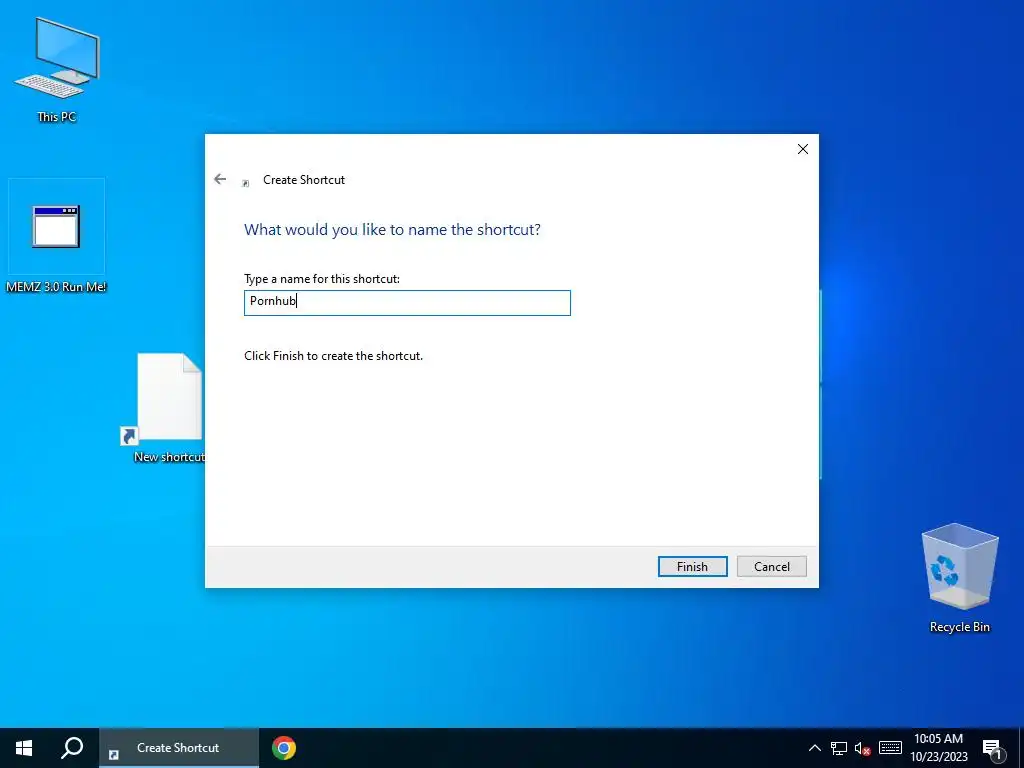The image size is (1024, 768).
Task: Open the taskbar search
Action: [x=72, y=748]
